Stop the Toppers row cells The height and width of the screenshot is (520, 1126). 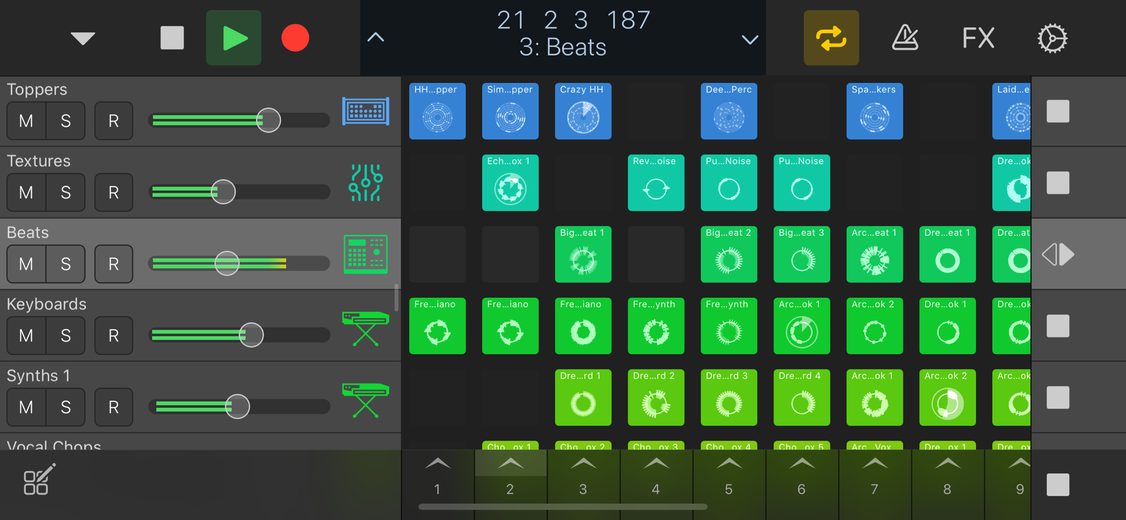pyautogui.click(x=1058, y=111)
